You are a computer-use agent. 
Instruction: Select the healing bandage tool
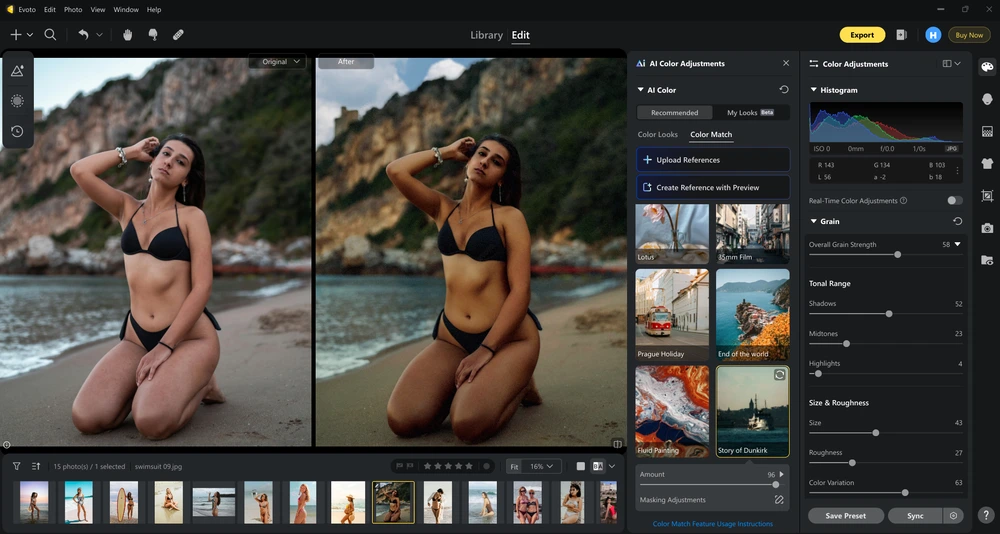click(x=179, y=35)
